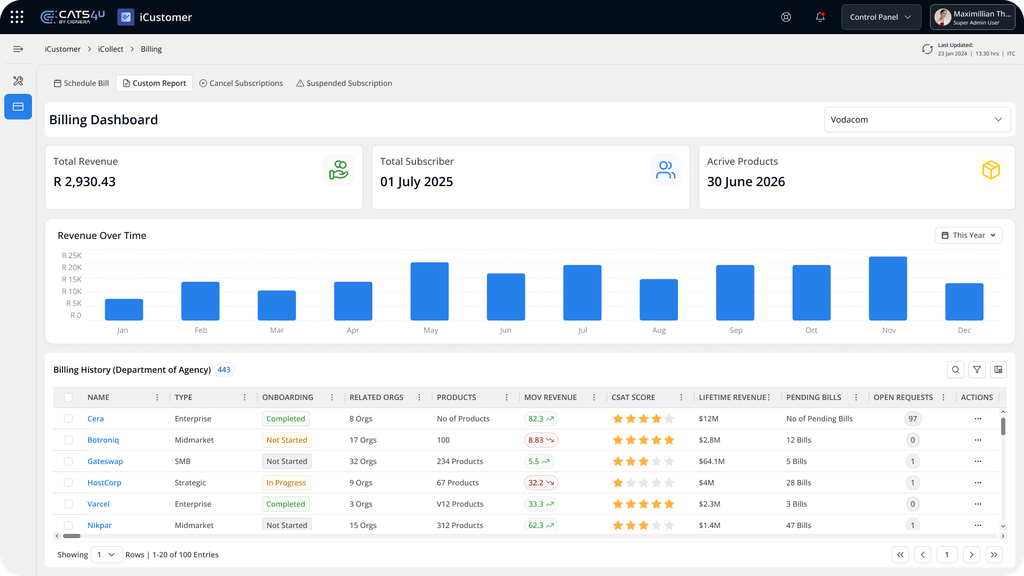Click the Total Revenue hand icon
The width and height of the screenshot is (1024, 576).
click(338, 170)
